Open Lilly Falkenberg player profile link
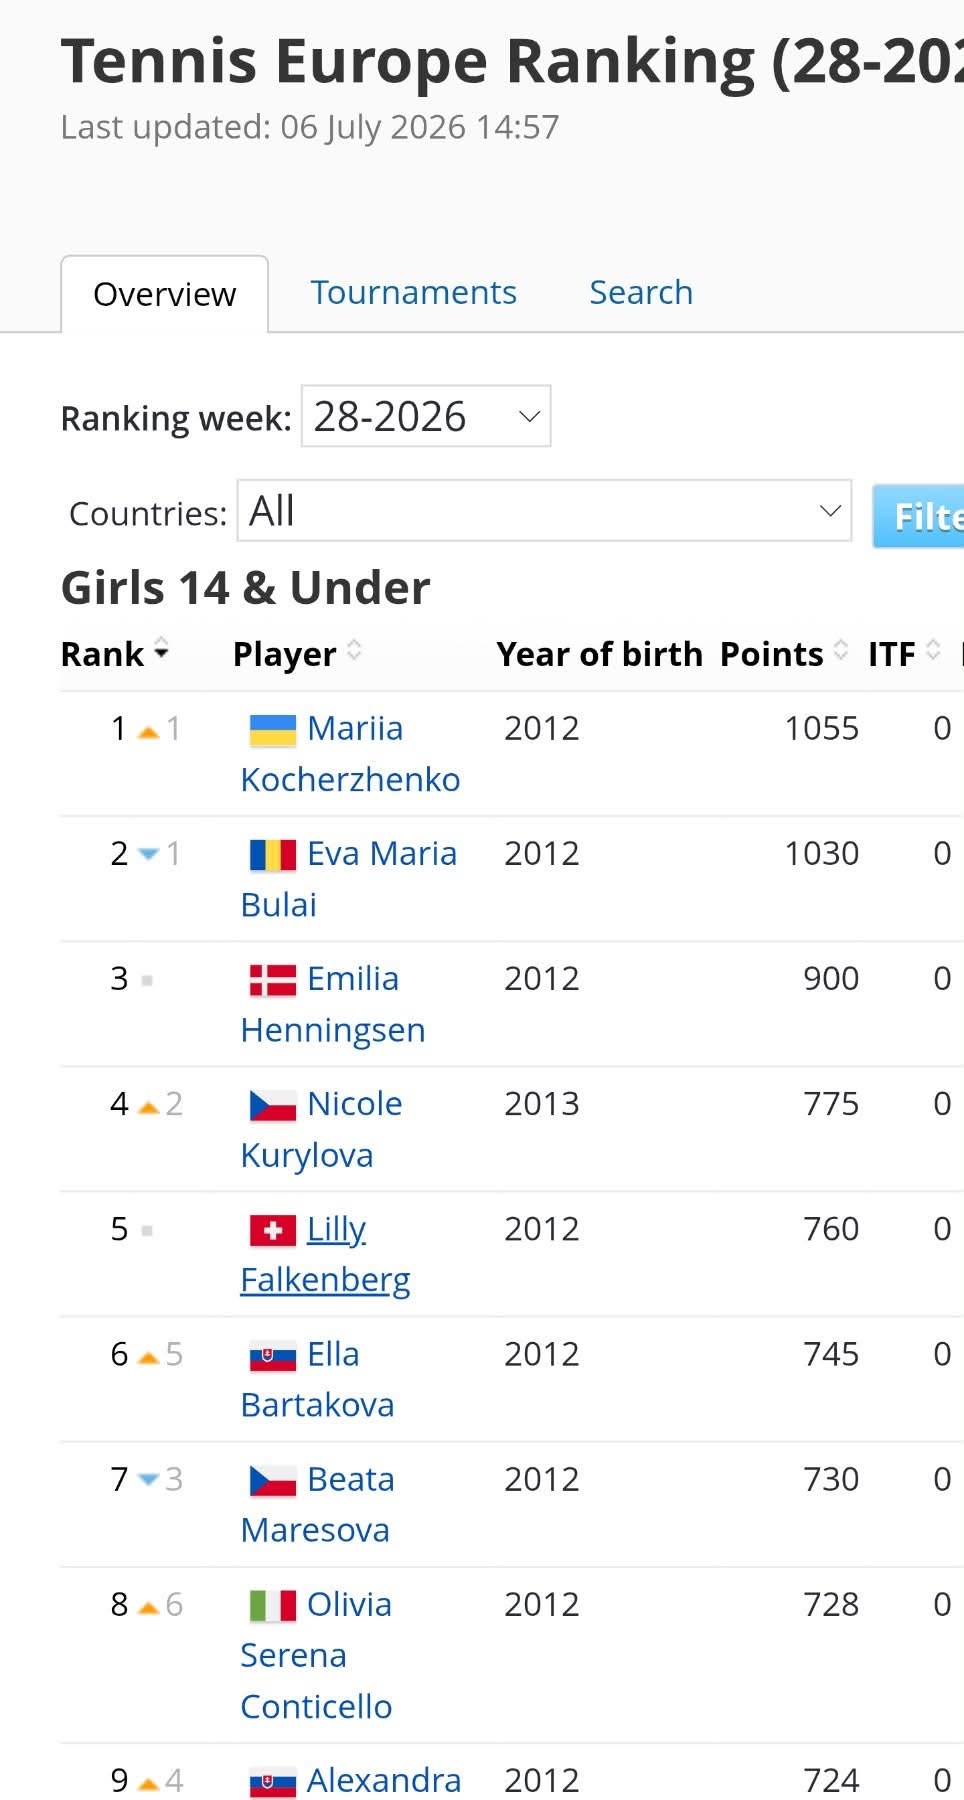Screen dimensions: 964x1800 (x=325, y=1255)
